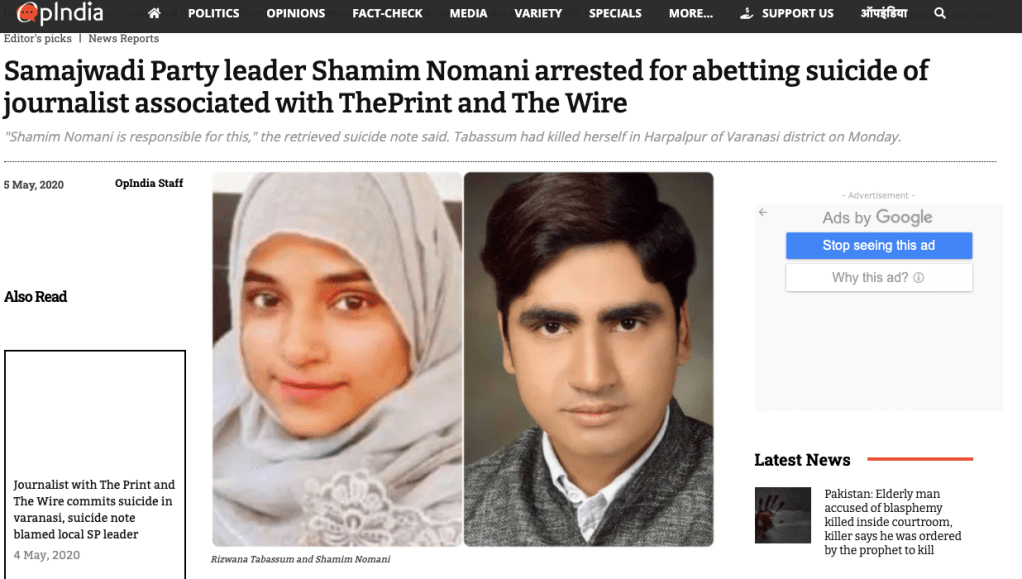Select the Fact-Check menu item
Image resolution: width=1022 pixels, height=579 pixels.
(x=387, y=13)
